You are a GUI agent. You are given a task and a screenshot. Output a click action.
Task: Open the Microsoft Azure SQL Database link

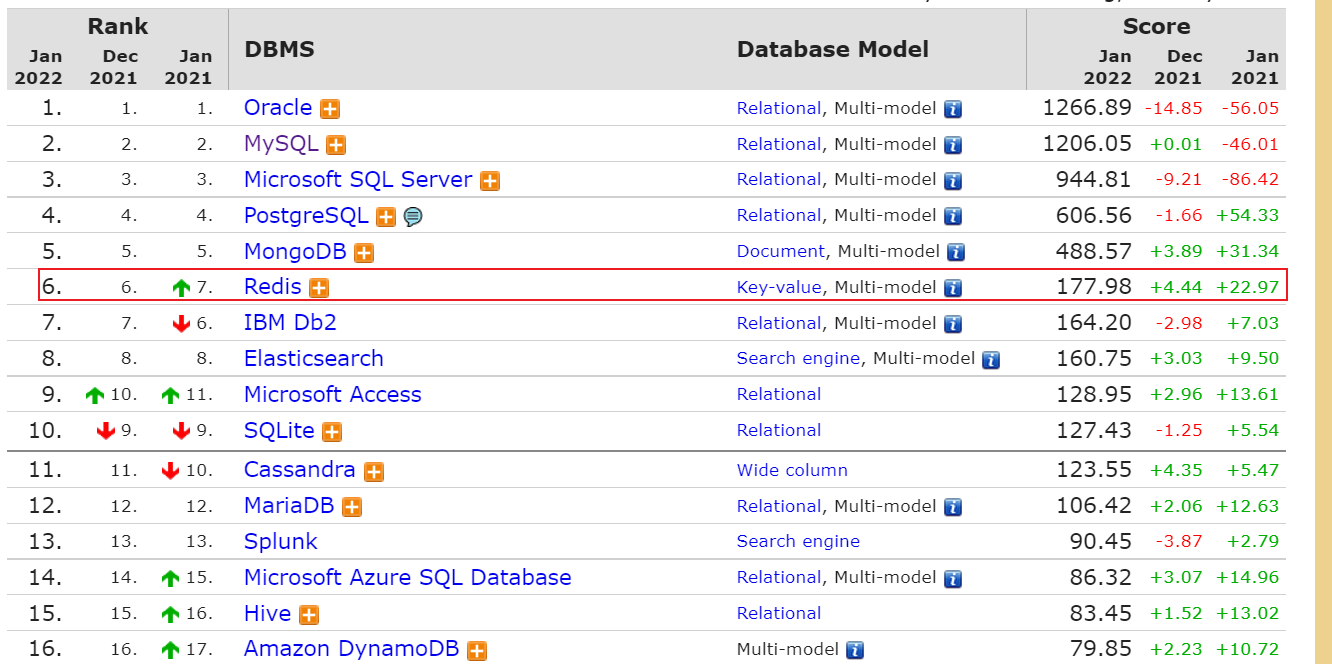coord(408,578)
